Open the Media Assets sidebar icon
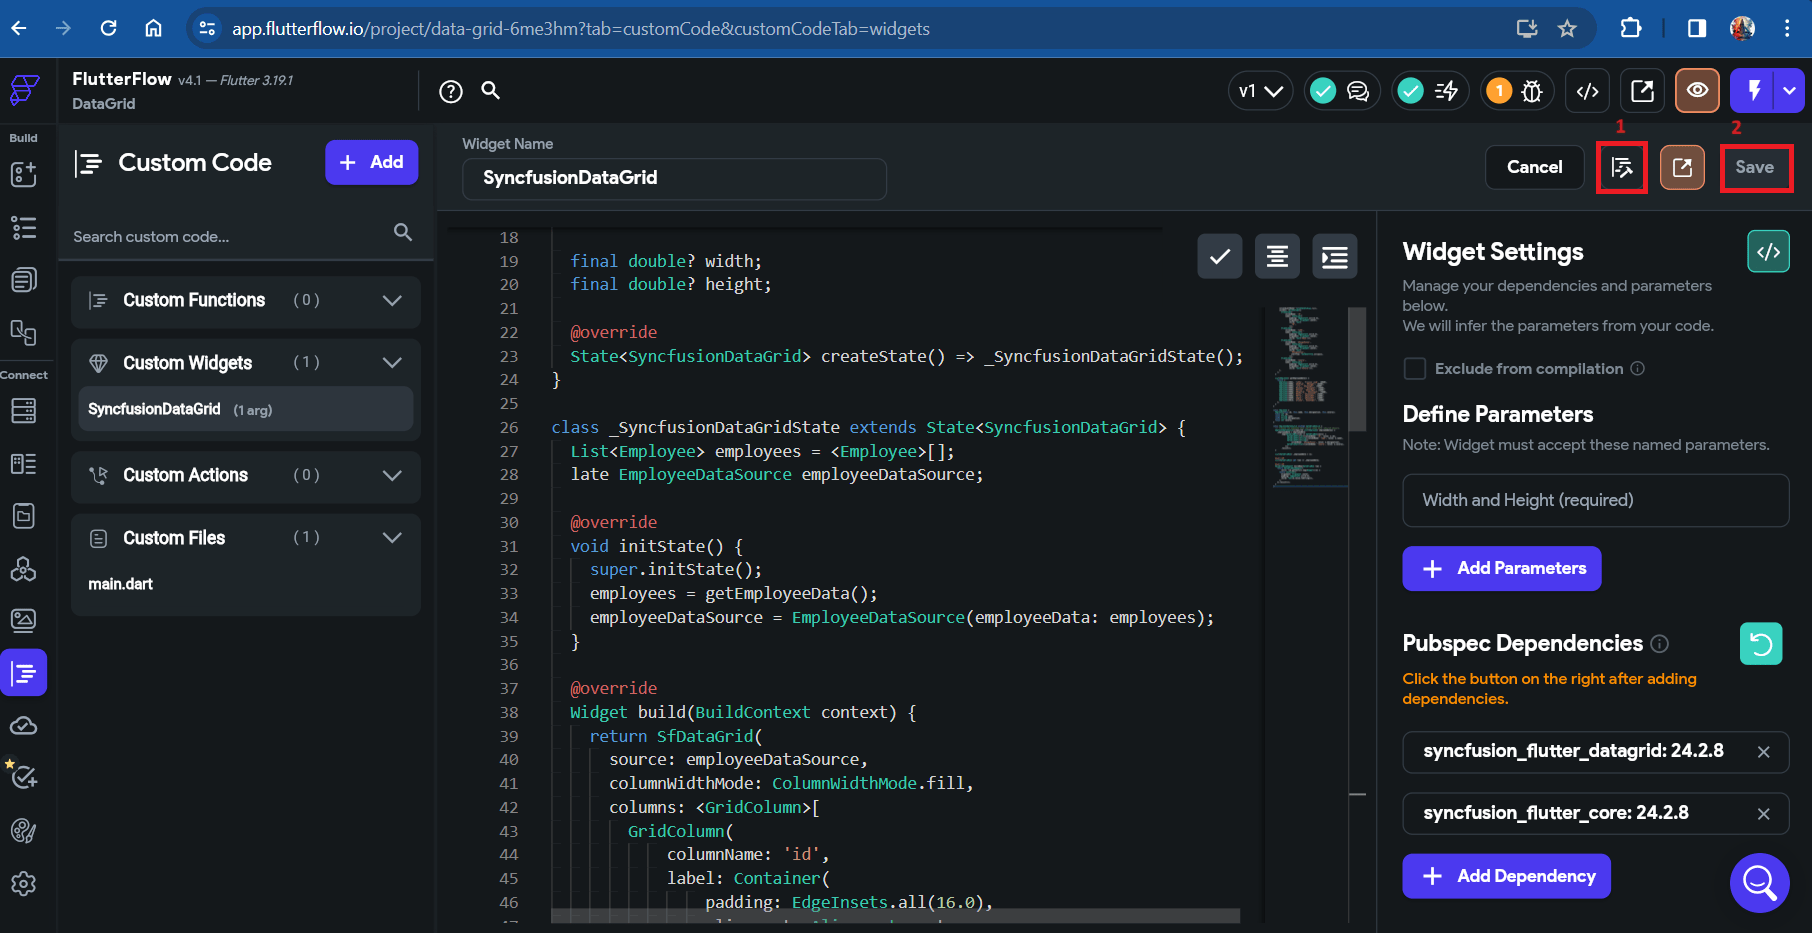This screenshot has width=1812, height=933. click(x=24, y=621)
